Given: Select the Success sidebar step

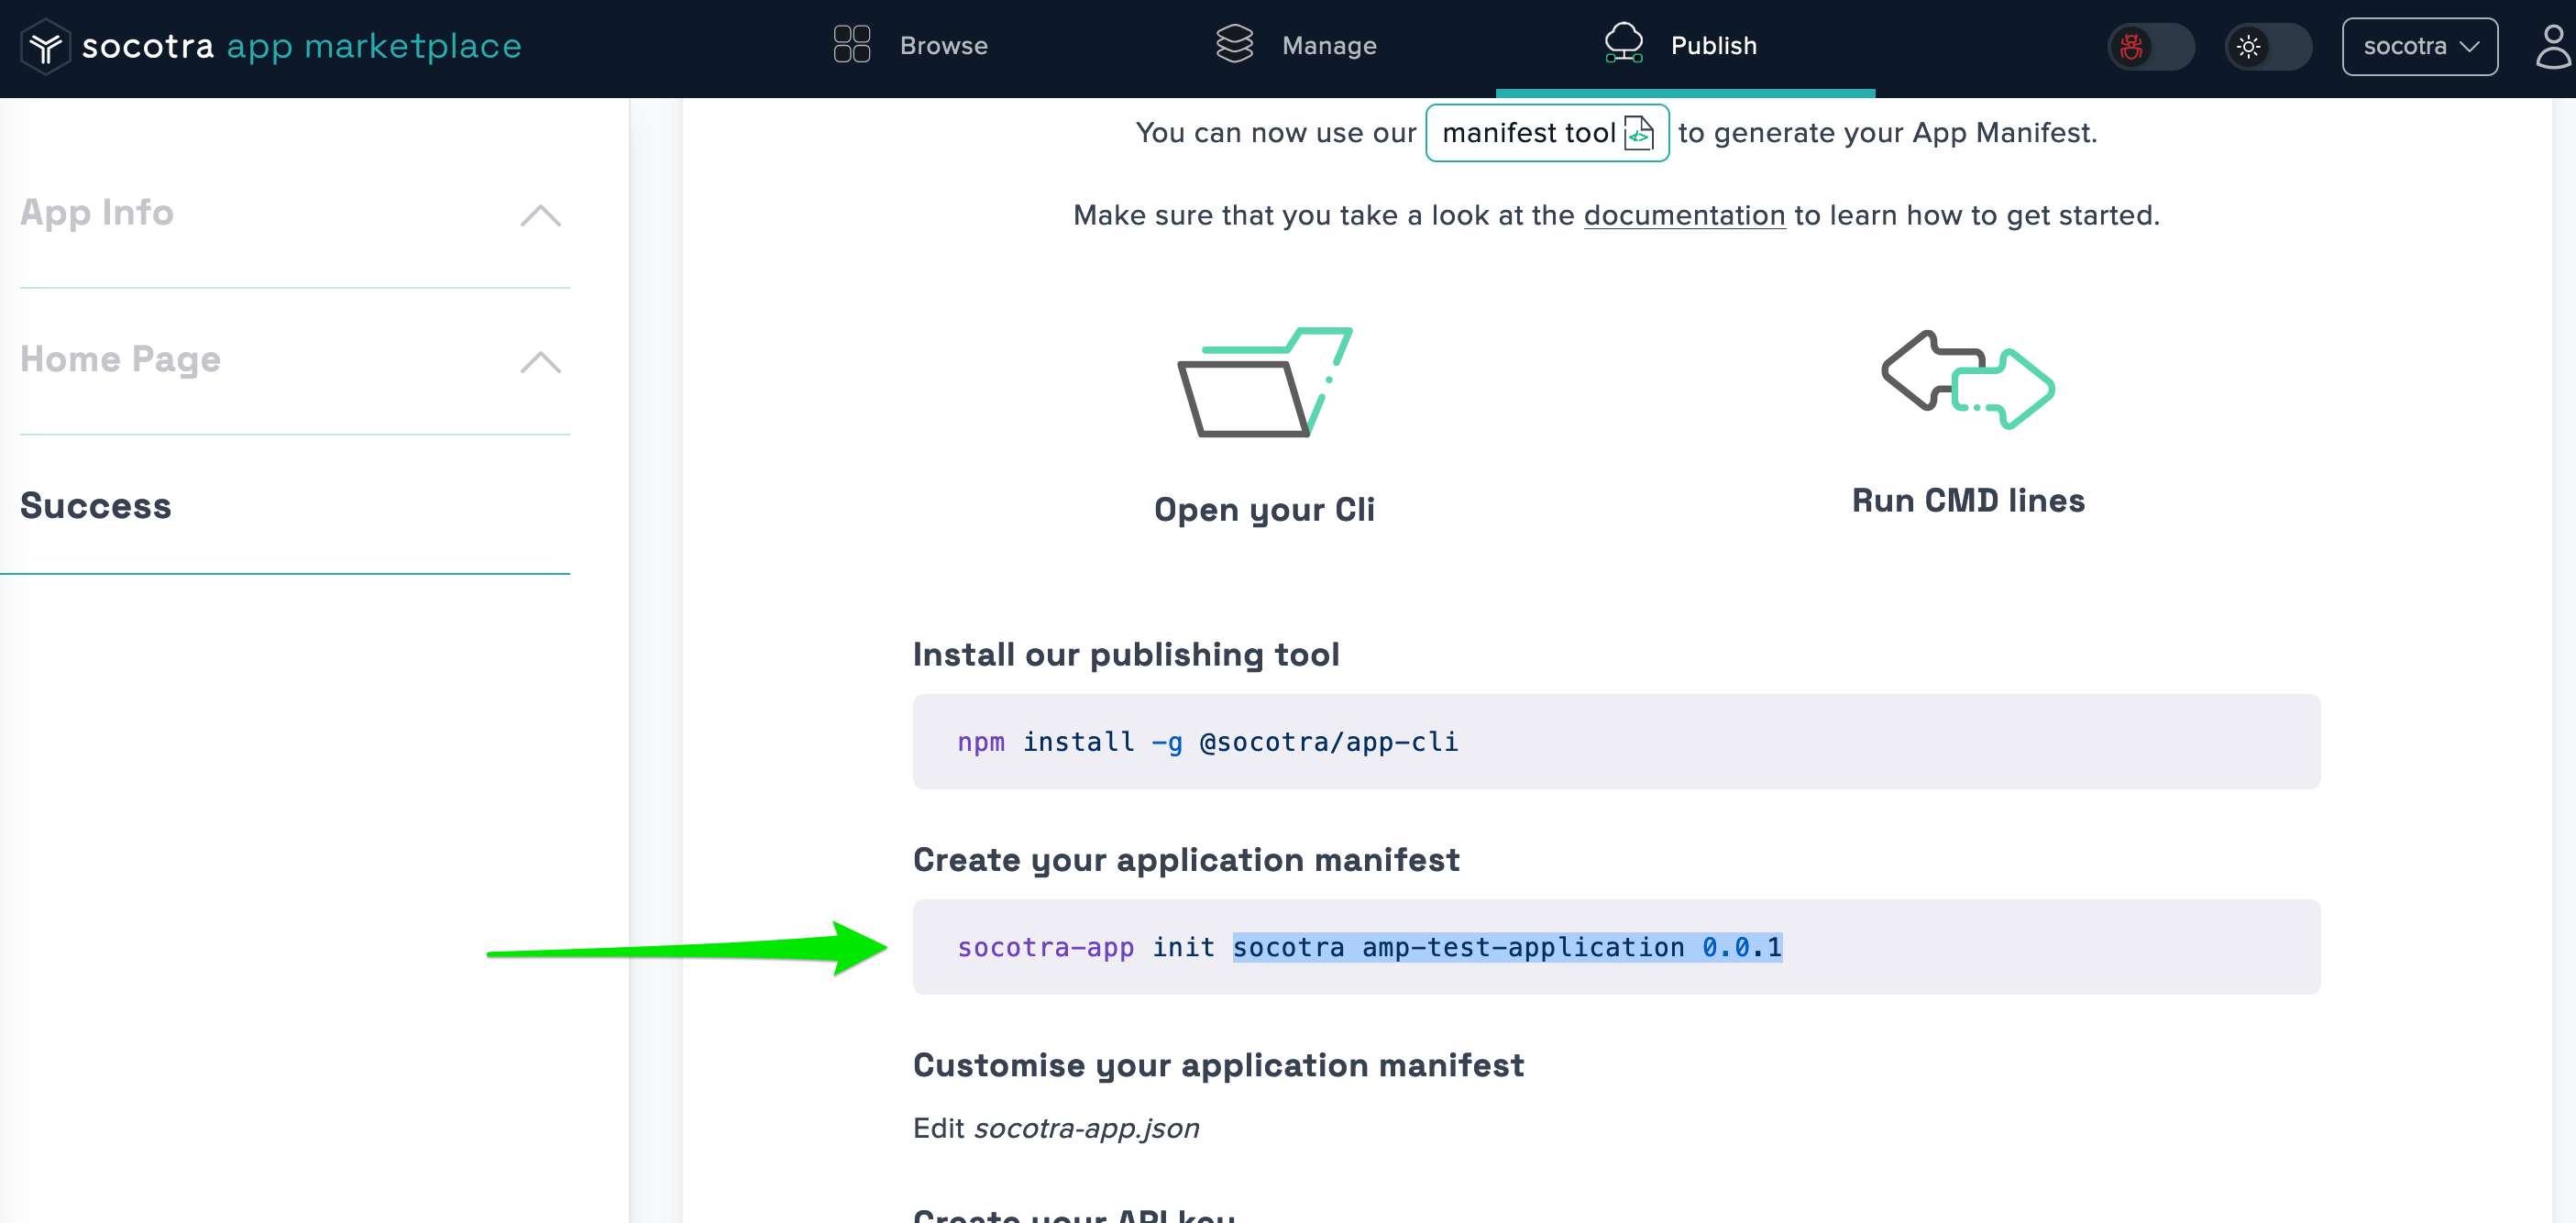Looking at the screenshot, I should tap(96, 506).
